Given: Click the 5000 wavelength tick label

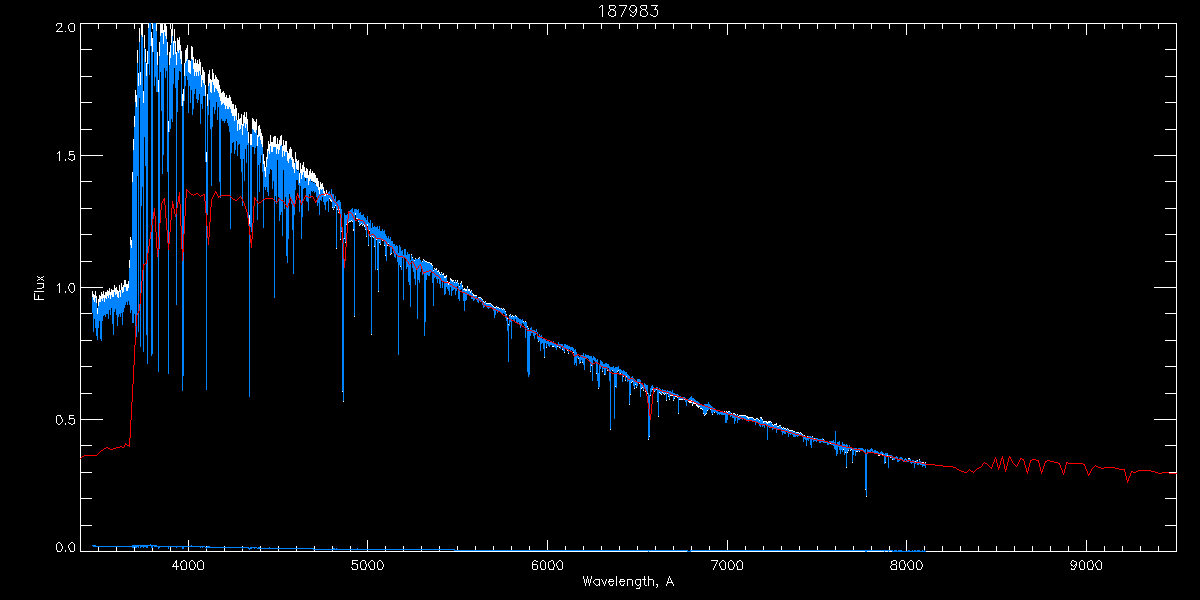Looking at the screenshot, I should pyautogui.click(x=368, y=567).
